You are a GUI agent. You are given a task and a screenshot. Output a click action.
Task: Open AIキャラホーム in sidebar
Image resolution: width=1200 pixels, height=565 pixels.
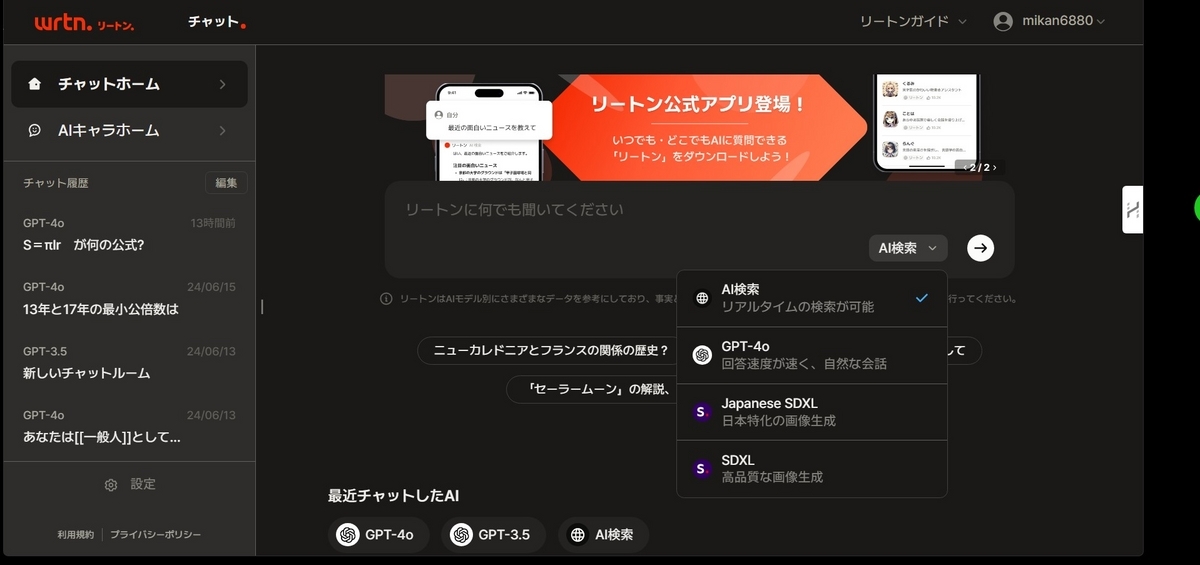[129, 130]
